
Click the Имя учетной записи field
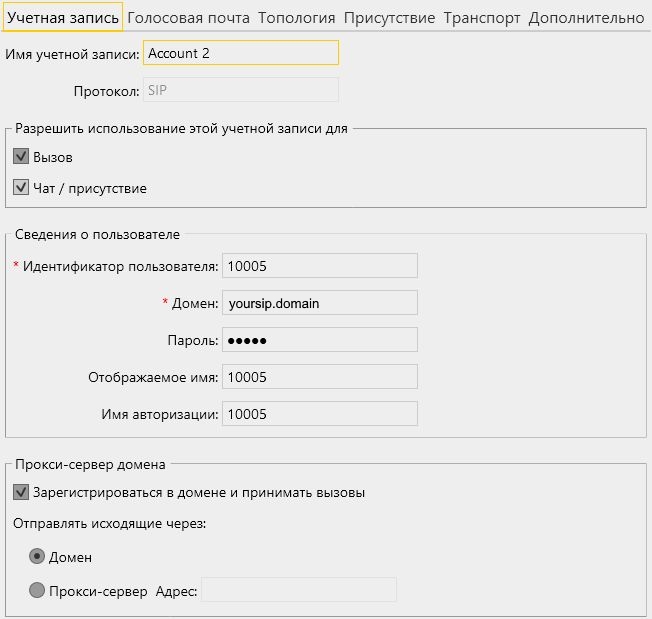(x=241, y=53)
